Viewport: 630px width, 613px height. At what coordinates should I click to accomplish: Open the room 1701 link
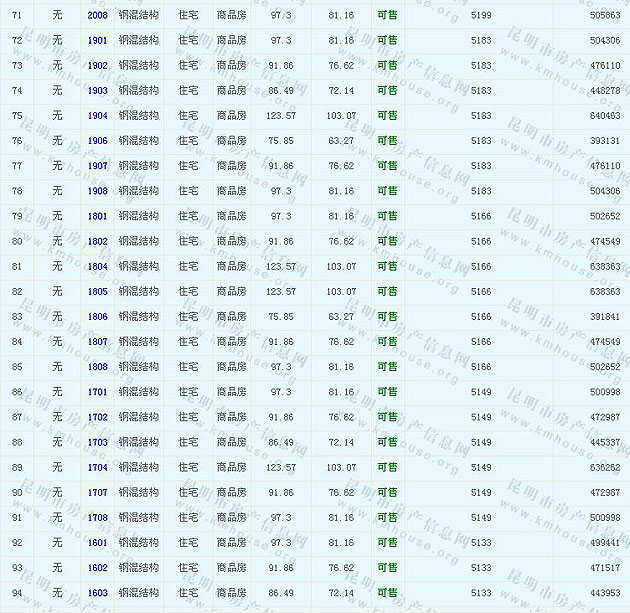(97, 392)
